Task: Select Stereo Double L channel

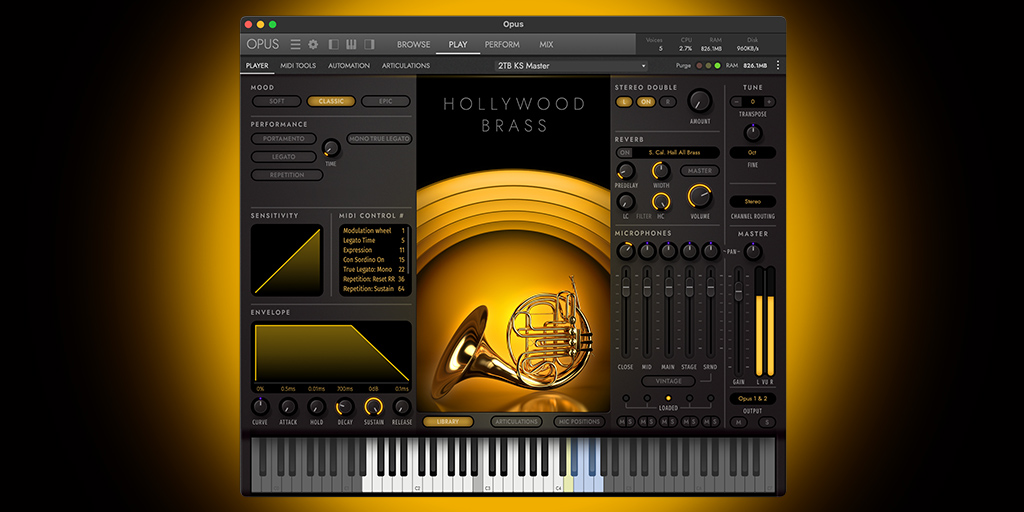Action: coord(624,102)
